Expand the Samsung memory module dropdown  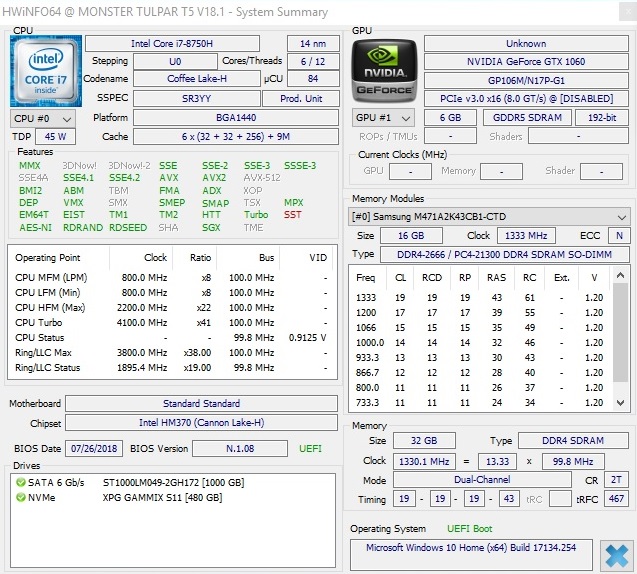489,217
